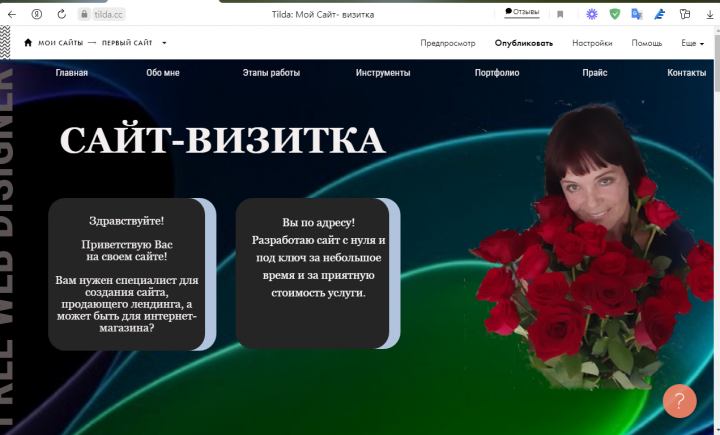Open the green shield extension icon
The image size is (720, 435).
coord(614,14)
